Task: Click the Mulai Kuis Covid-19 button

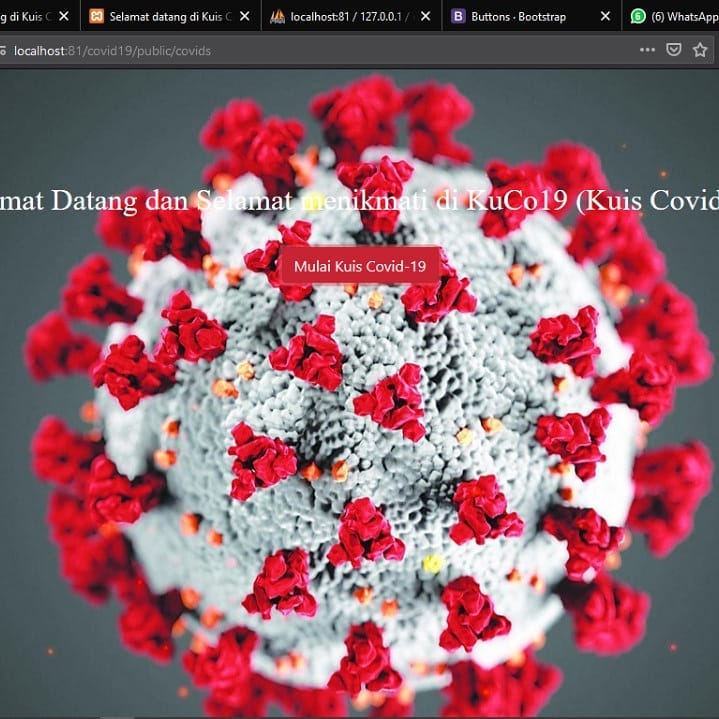Action: click(360, 267)
